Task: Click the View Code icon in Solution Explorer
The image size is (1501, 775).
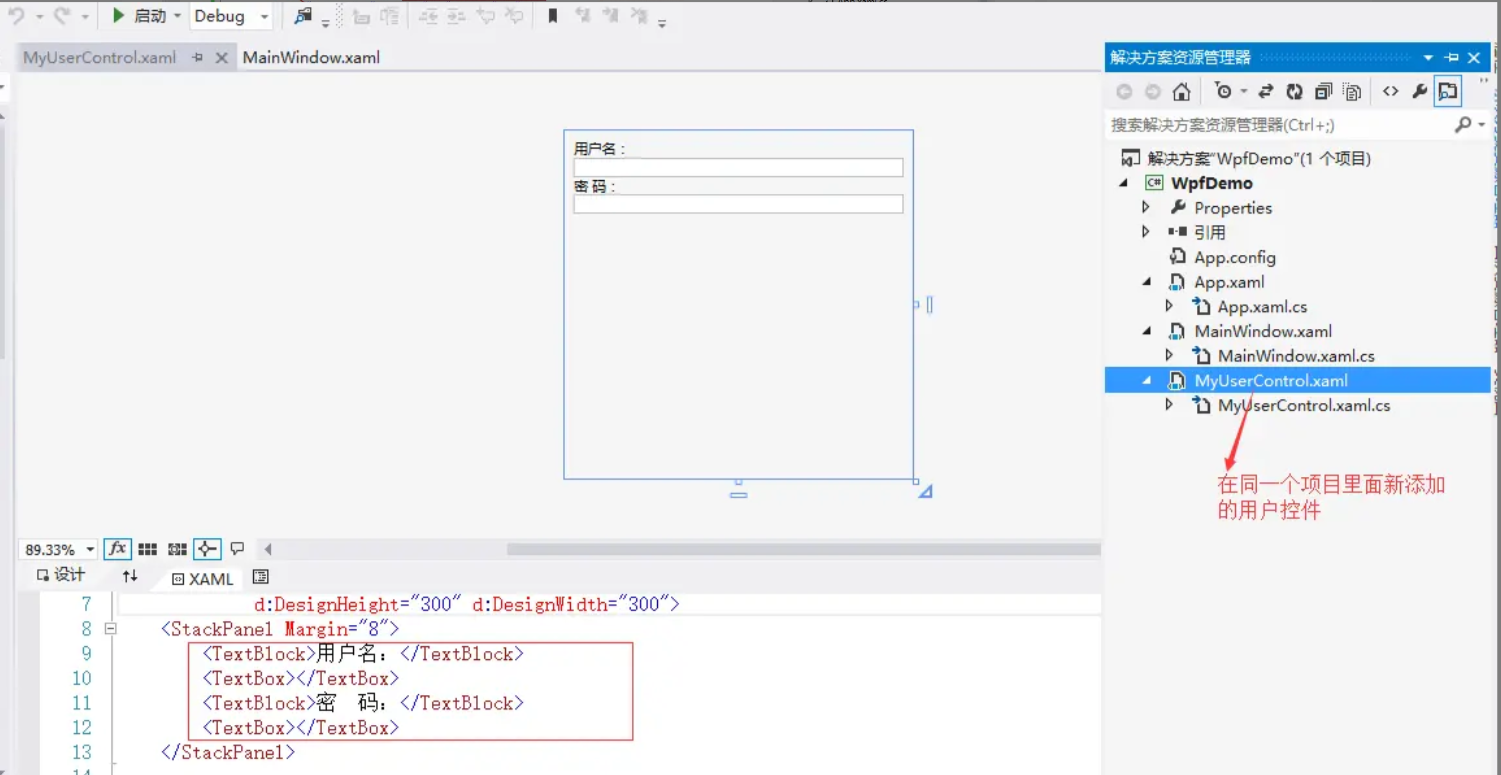Action: [1390, 91]
